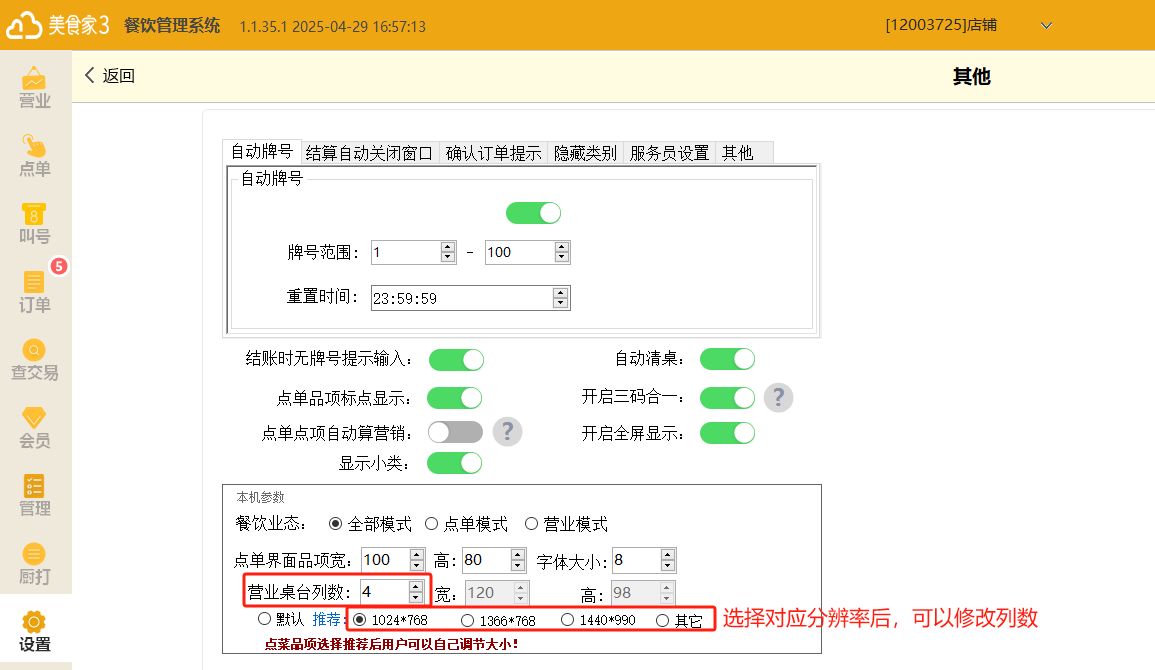Image resolution: width=1155 pixels, height=670 pixels.
Task: Switch to 结算自动关闭窗口 tab
Action: coord(370,153)
